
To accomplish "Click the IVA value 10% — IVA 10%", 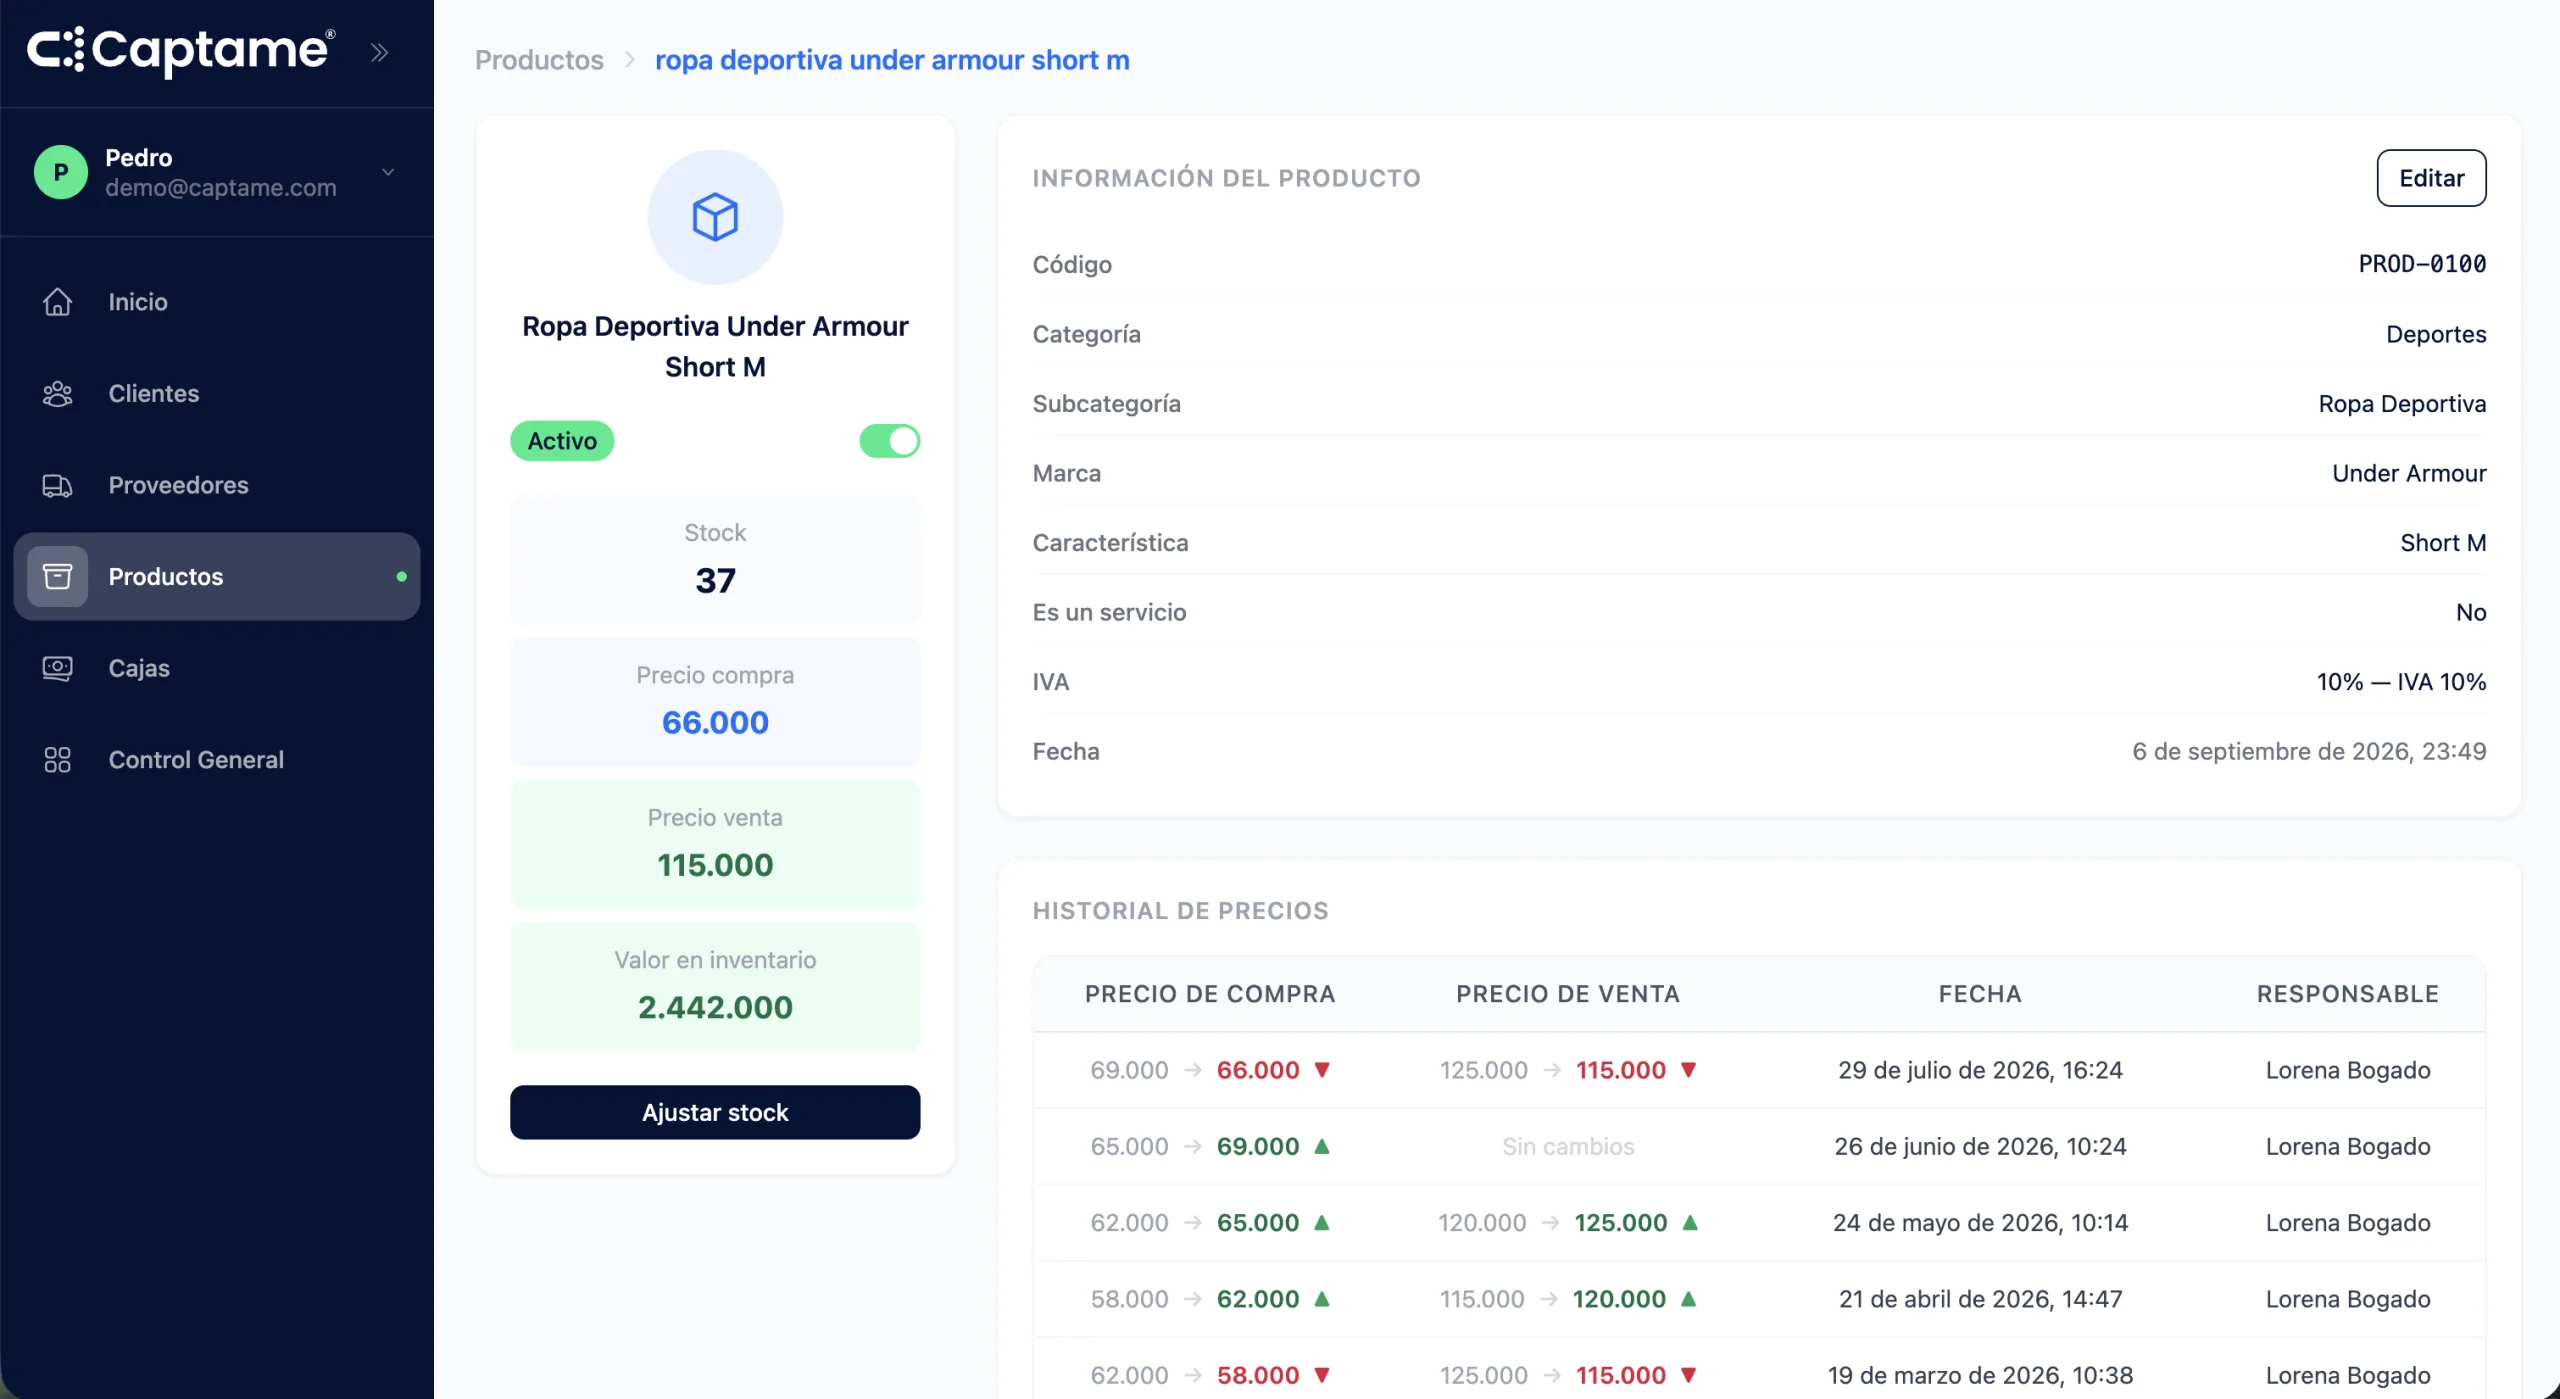I will [2401, 682].
